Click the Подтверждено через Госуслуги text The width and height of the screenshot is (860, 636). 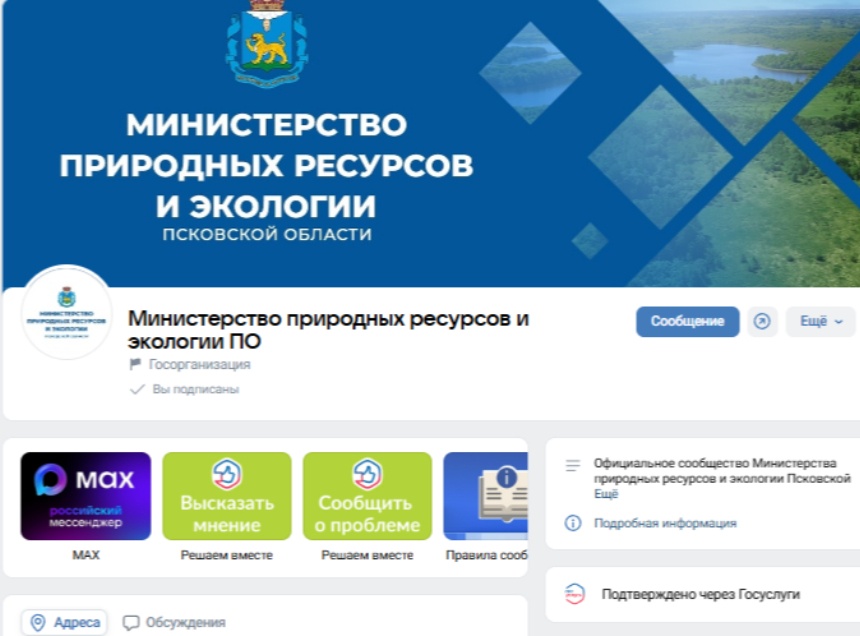701,594
